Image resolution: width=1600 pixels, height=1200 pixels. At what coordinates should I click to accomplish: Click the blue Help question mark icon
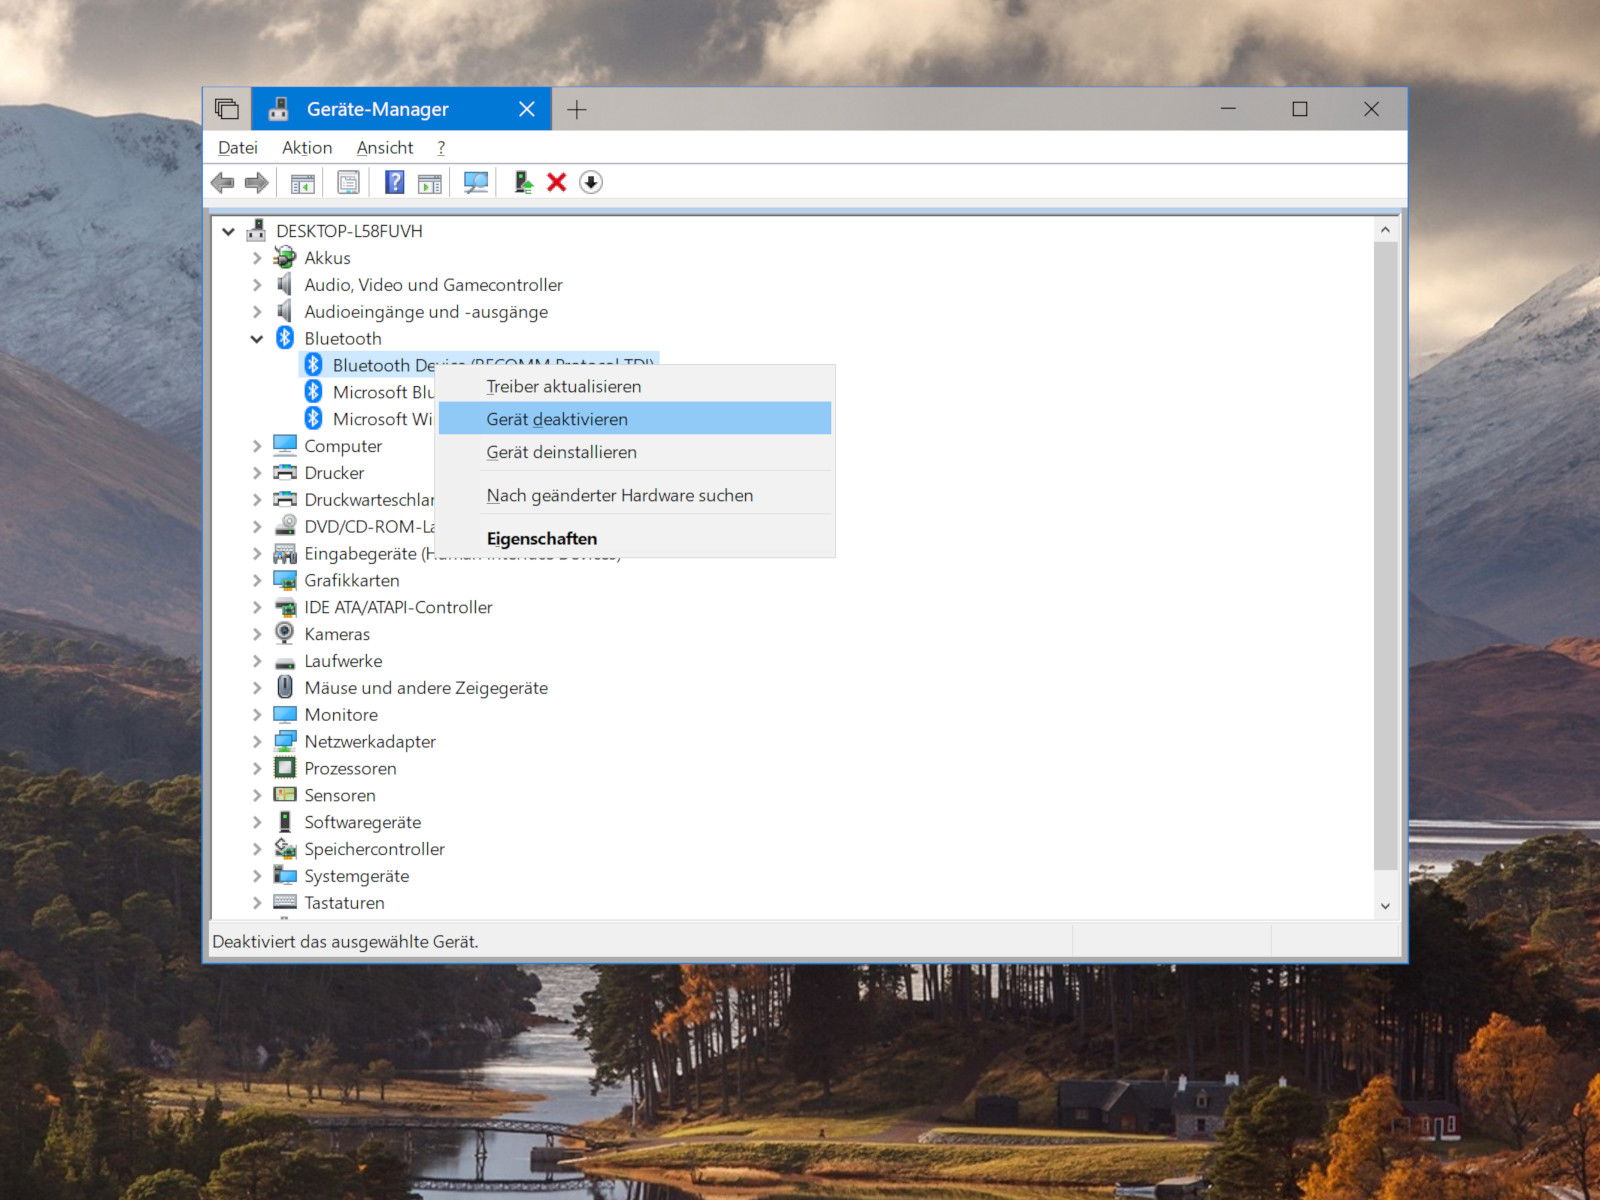[395, 182]
